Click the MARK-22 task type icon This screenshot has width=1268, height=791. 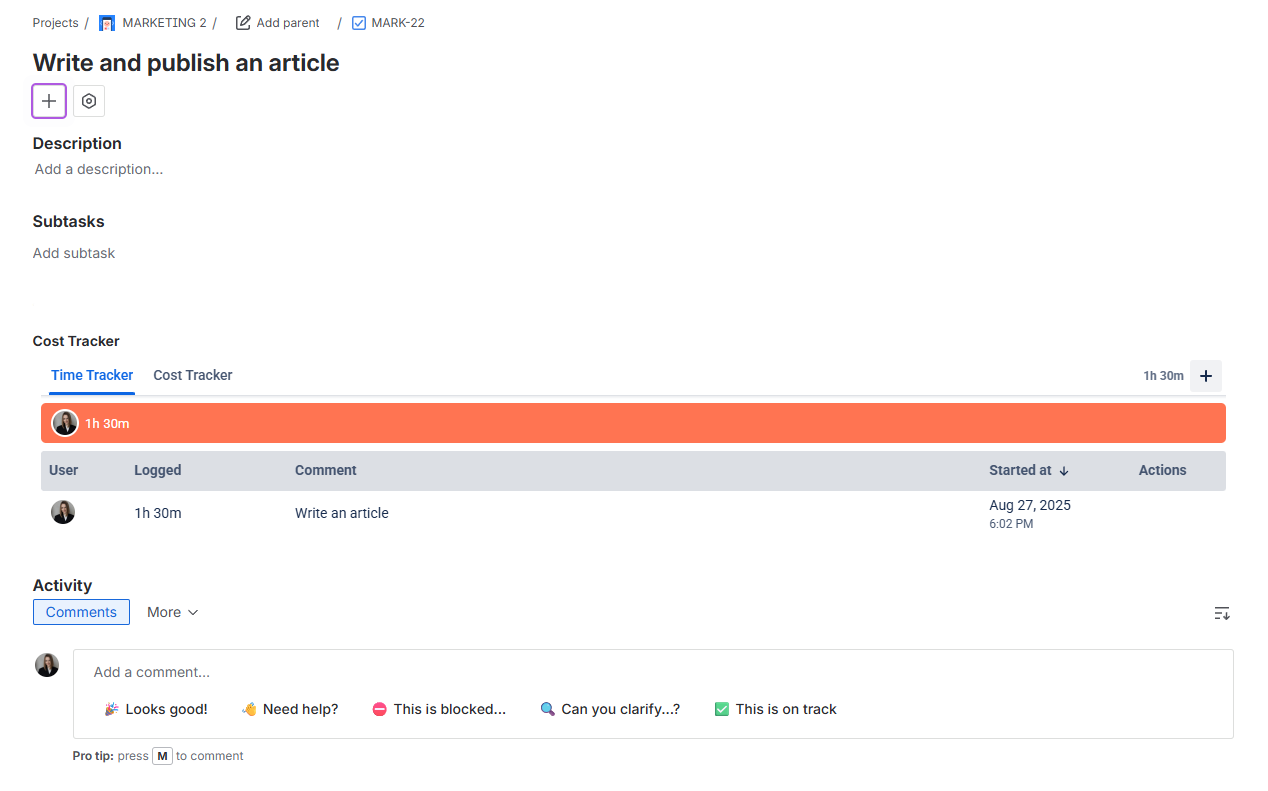point(359,23)
